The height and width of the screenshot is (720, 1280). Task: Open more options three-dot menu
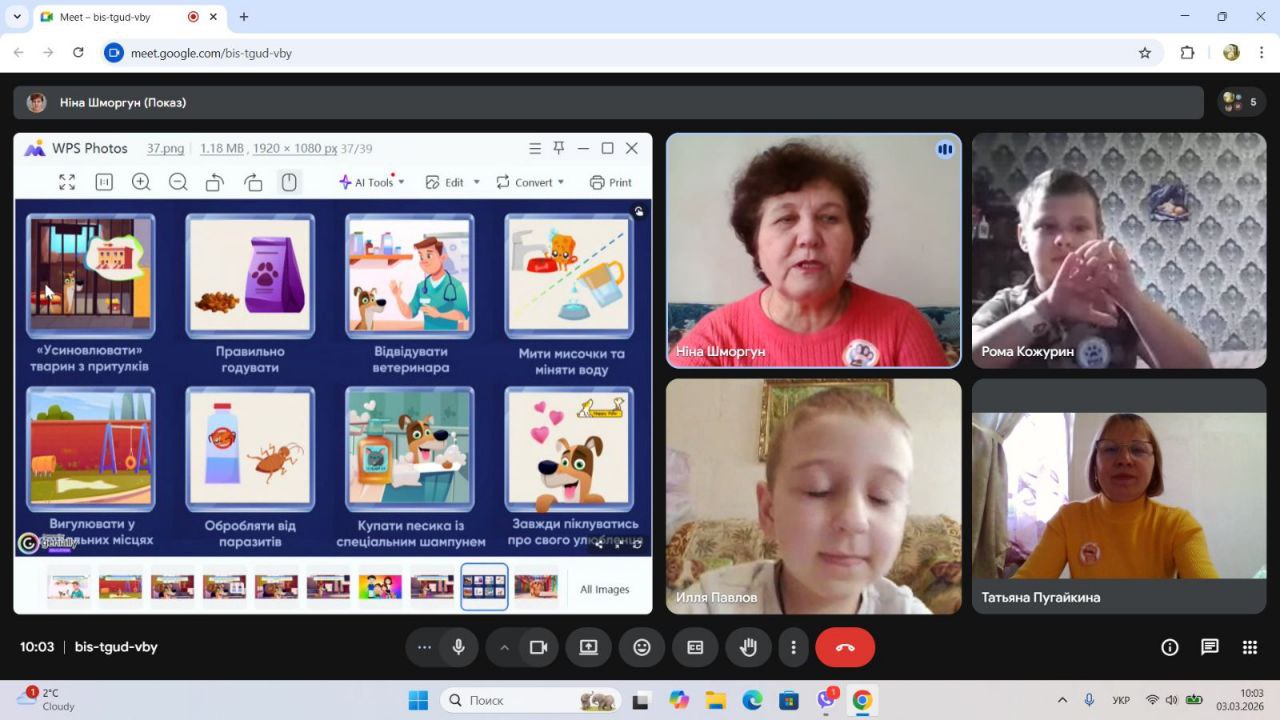point(793,647)
